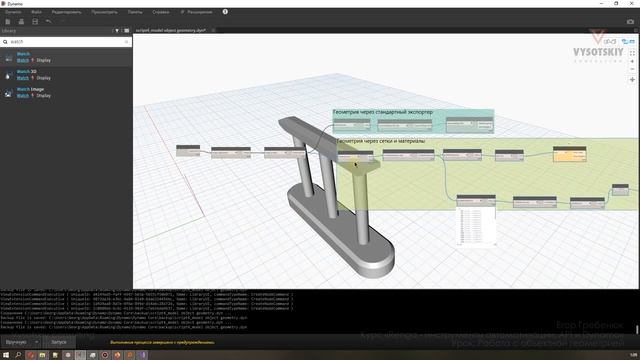Open the Пакеты menu
Viewport: 640px width, 360px height.
(135, 12)
